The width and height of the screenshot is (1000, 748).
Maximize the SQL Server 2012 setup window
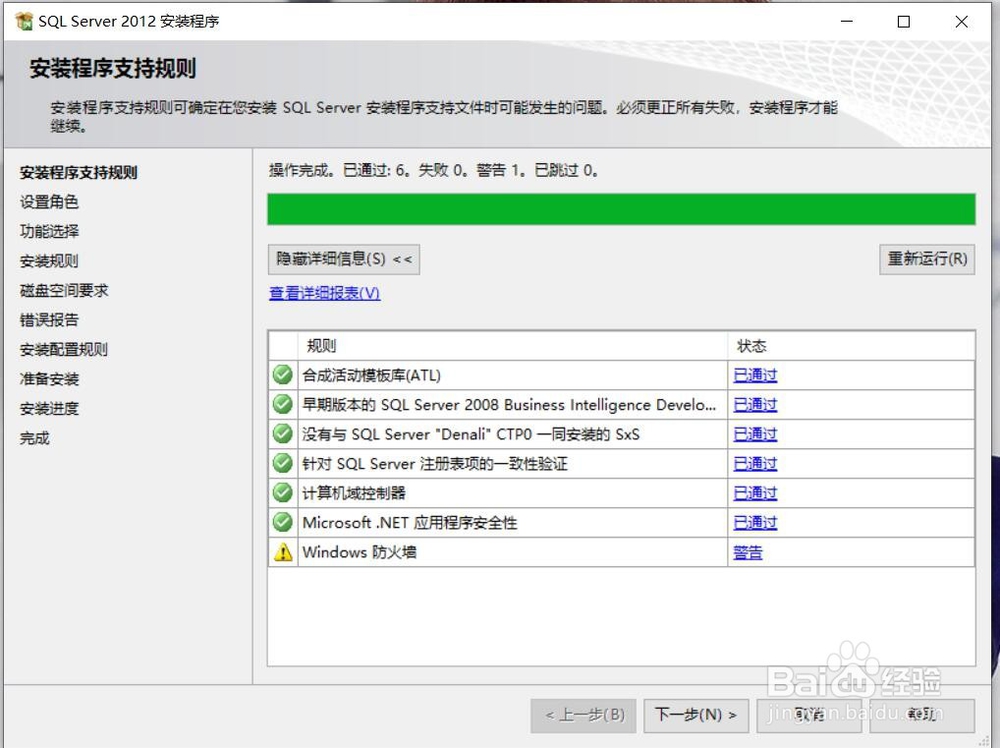[904, 21]
